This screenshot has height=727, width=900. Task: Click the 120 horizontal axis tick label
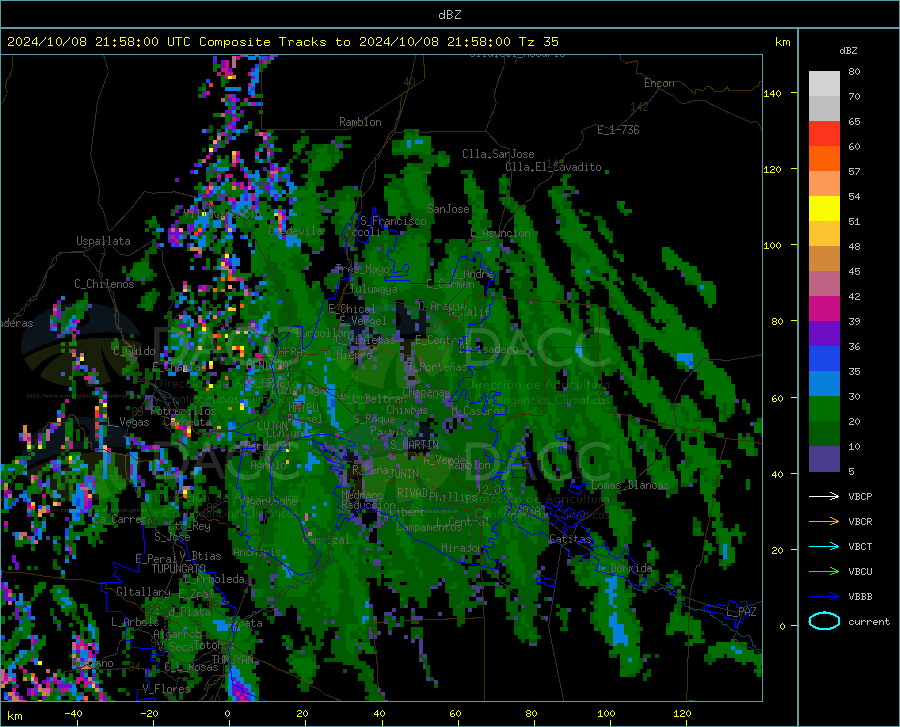click(682, 713)
